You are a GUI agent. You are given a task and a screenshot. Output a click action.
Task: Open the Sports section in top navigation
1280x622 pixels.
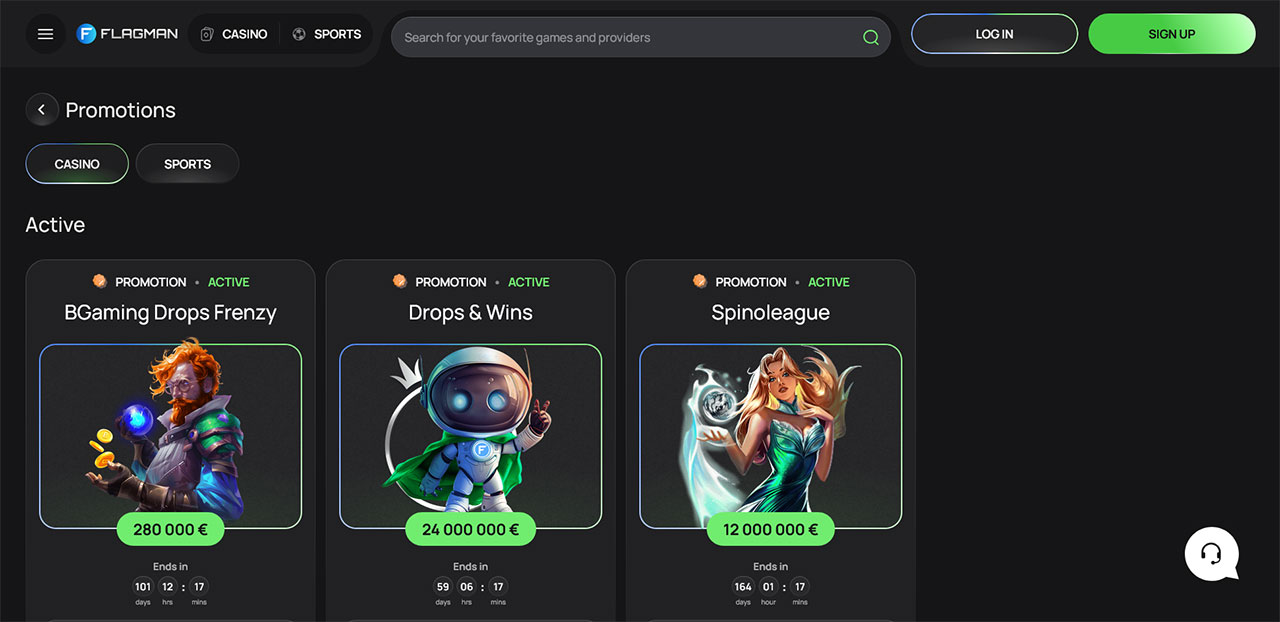pos(327,34)
